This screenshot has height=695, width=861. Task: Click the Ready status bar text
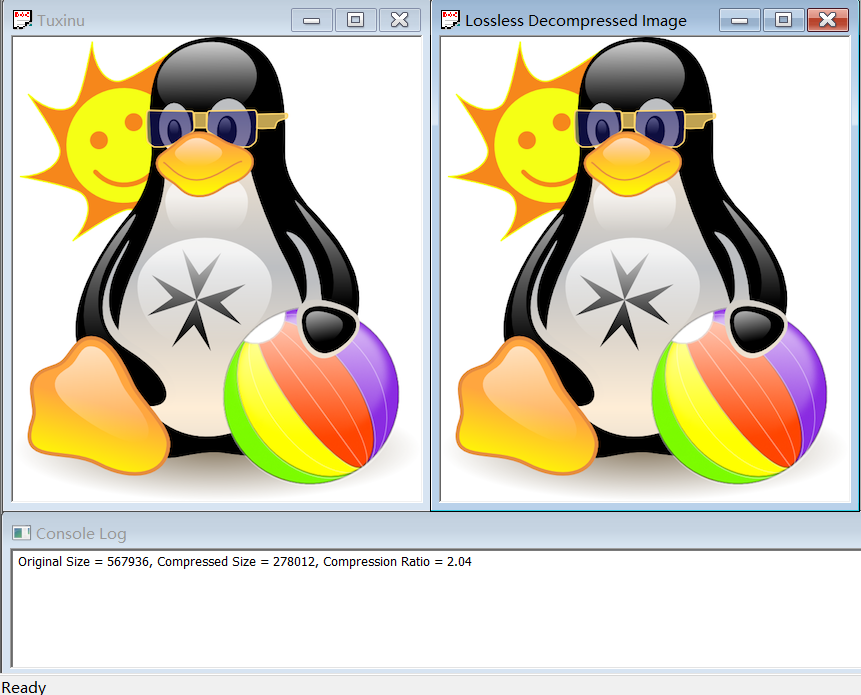[24, 687]
